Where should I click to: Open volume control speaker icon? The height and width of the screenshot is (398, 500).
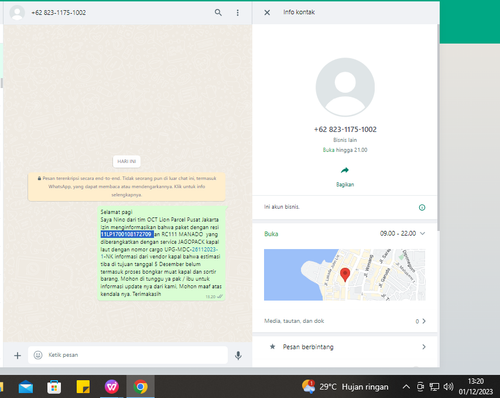click(x=448, y=387)
